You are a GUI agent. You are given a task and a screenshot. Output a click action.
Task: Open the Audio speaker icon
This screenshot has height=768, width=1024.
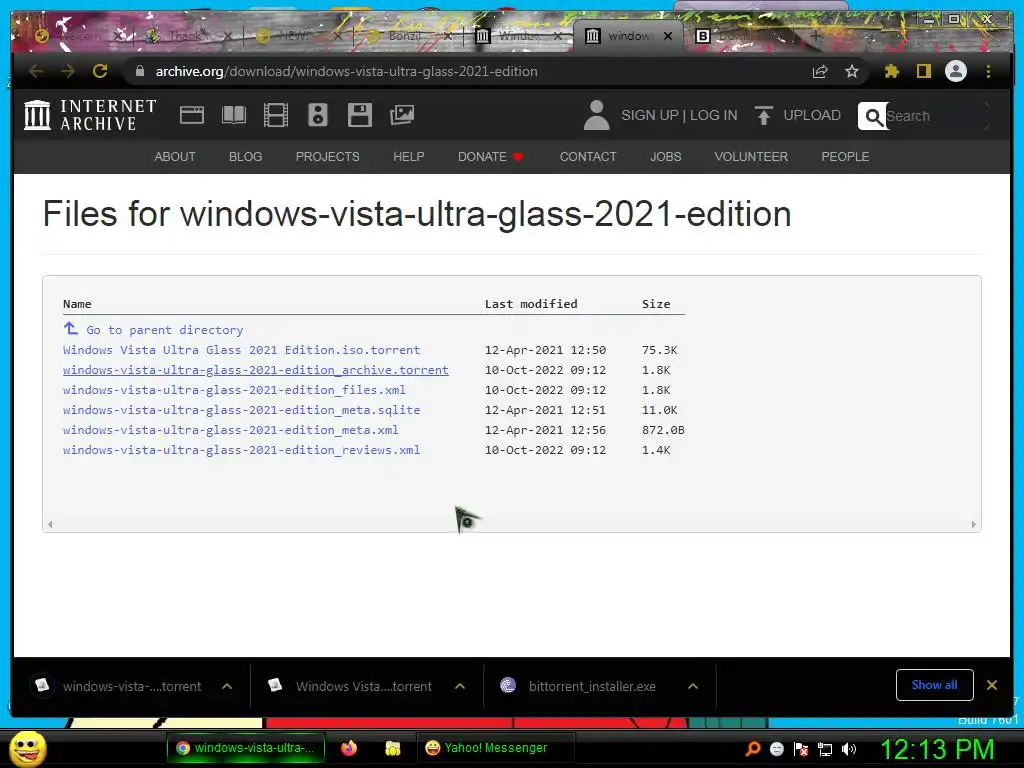317,115
